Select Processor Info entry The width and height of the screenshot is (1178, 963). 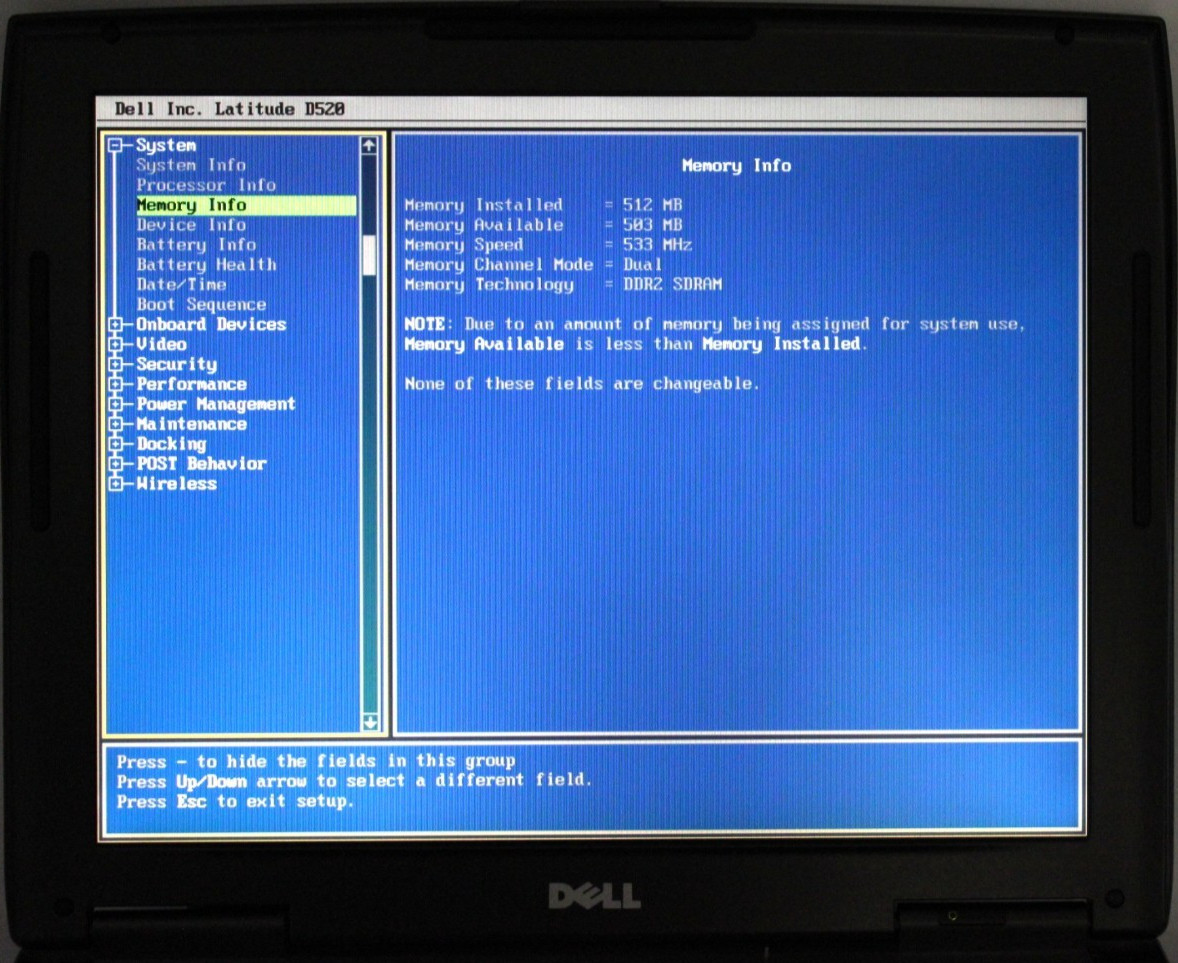pyautogui.click(x=206, y=185)
